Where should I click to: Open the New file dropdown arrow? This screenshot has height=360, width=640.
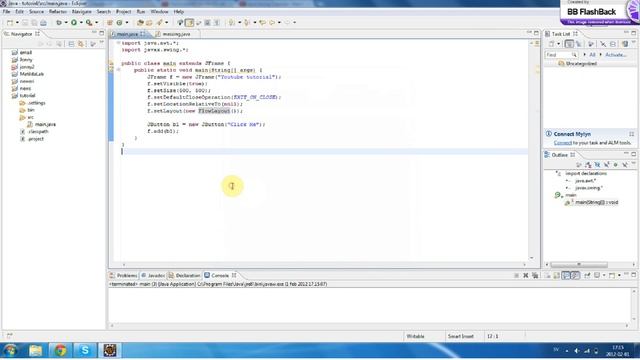tap(17, 22)
